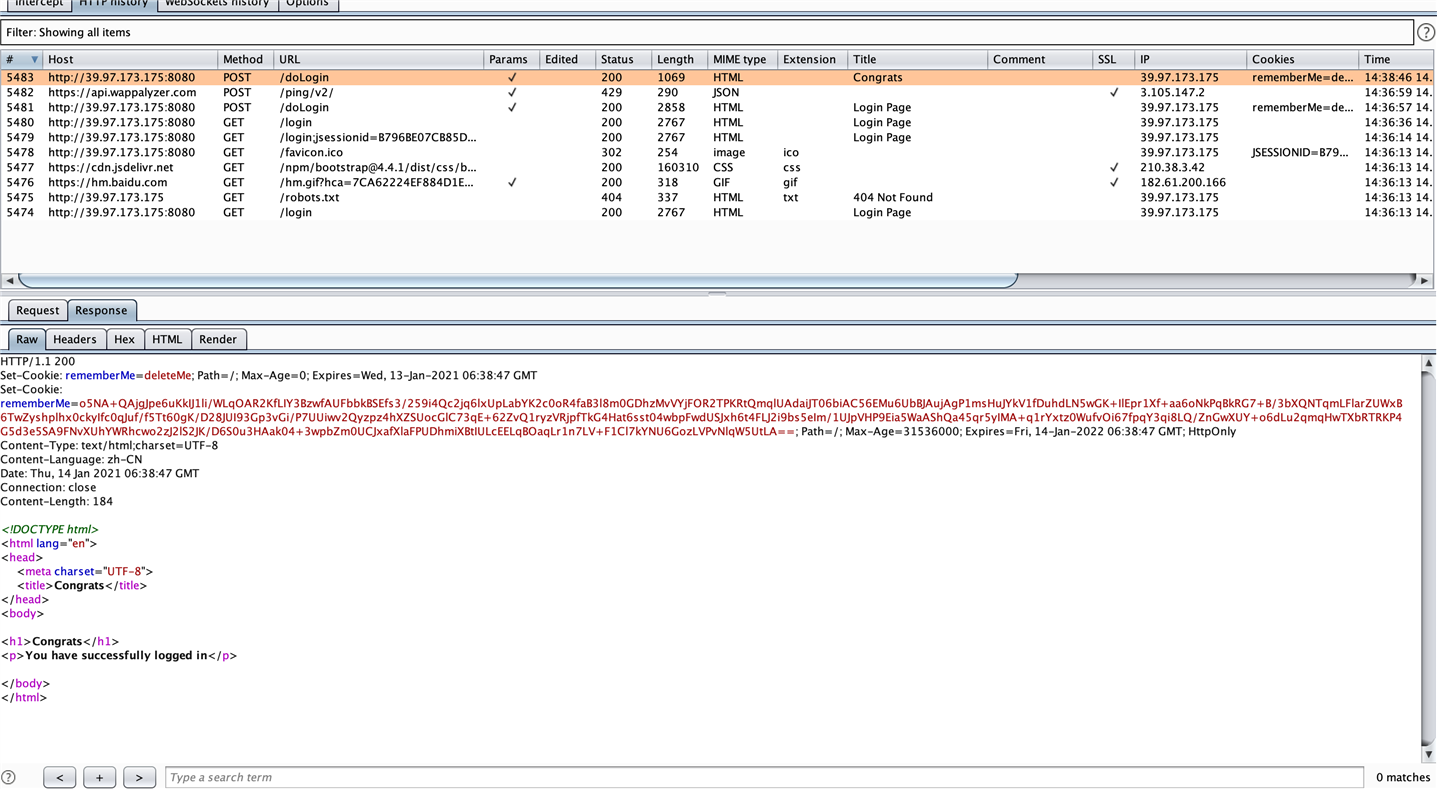
Task: Select request number 5474 in history
Action: coord(717,212)
